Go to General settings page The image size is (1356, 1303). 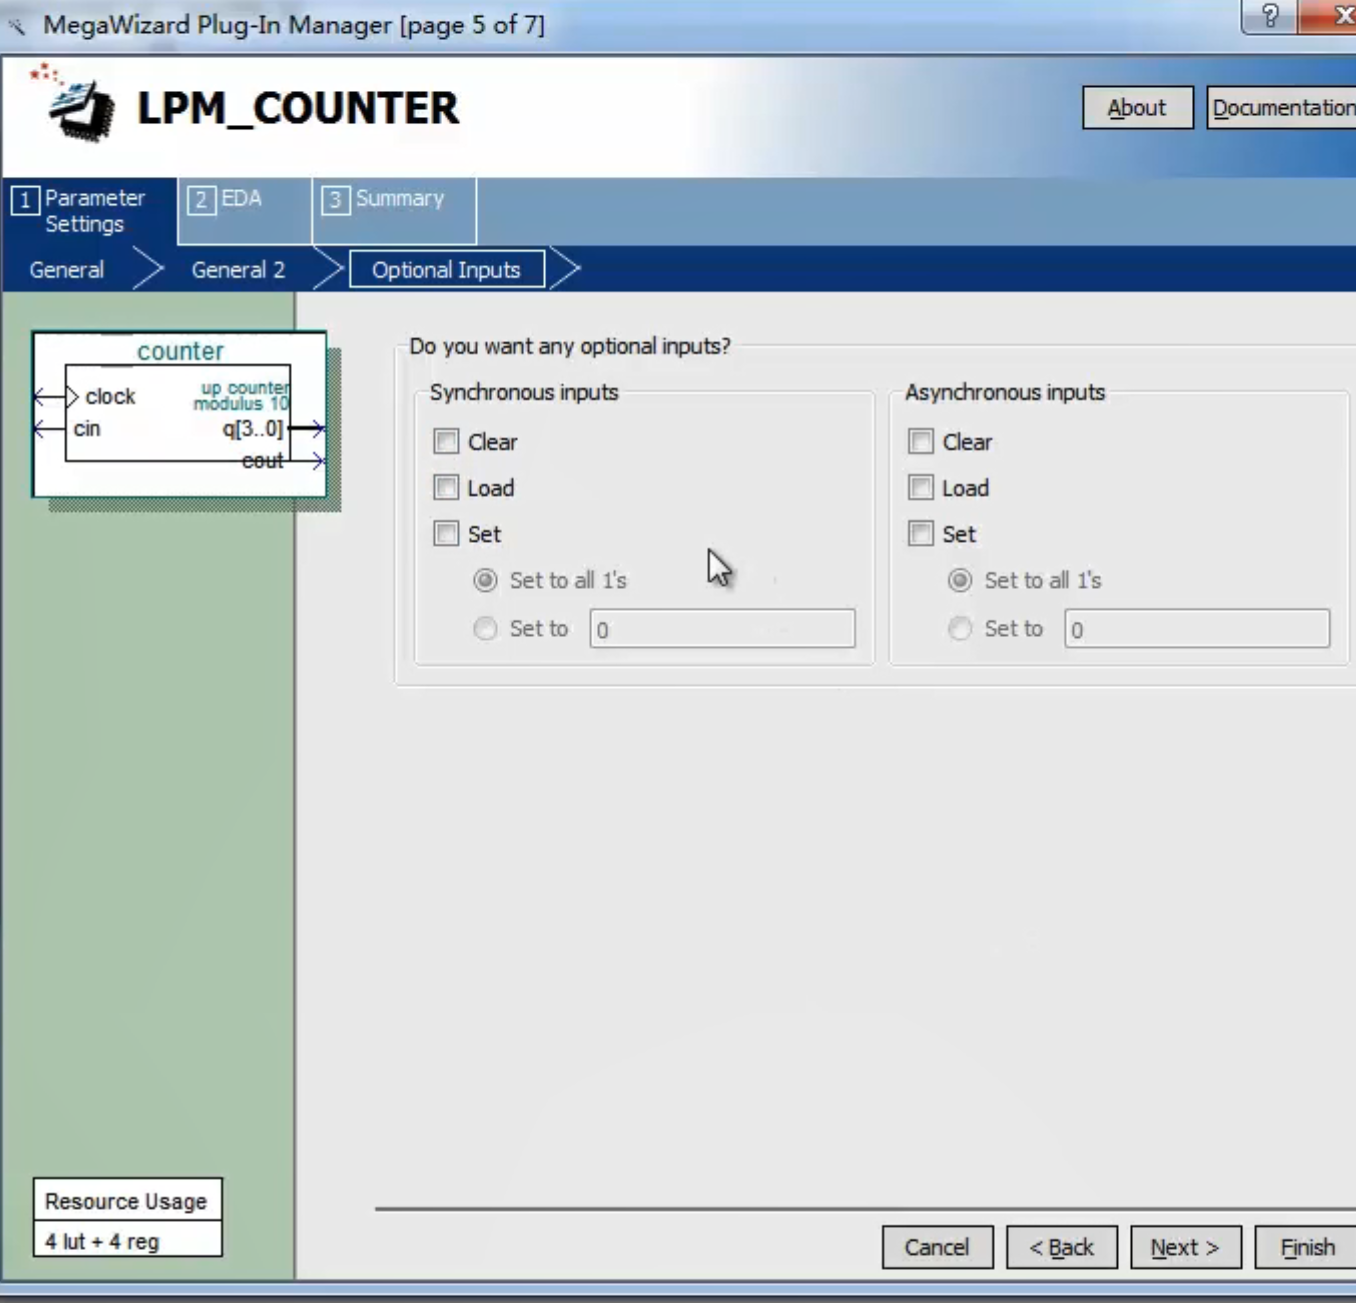tap(67, 270)
